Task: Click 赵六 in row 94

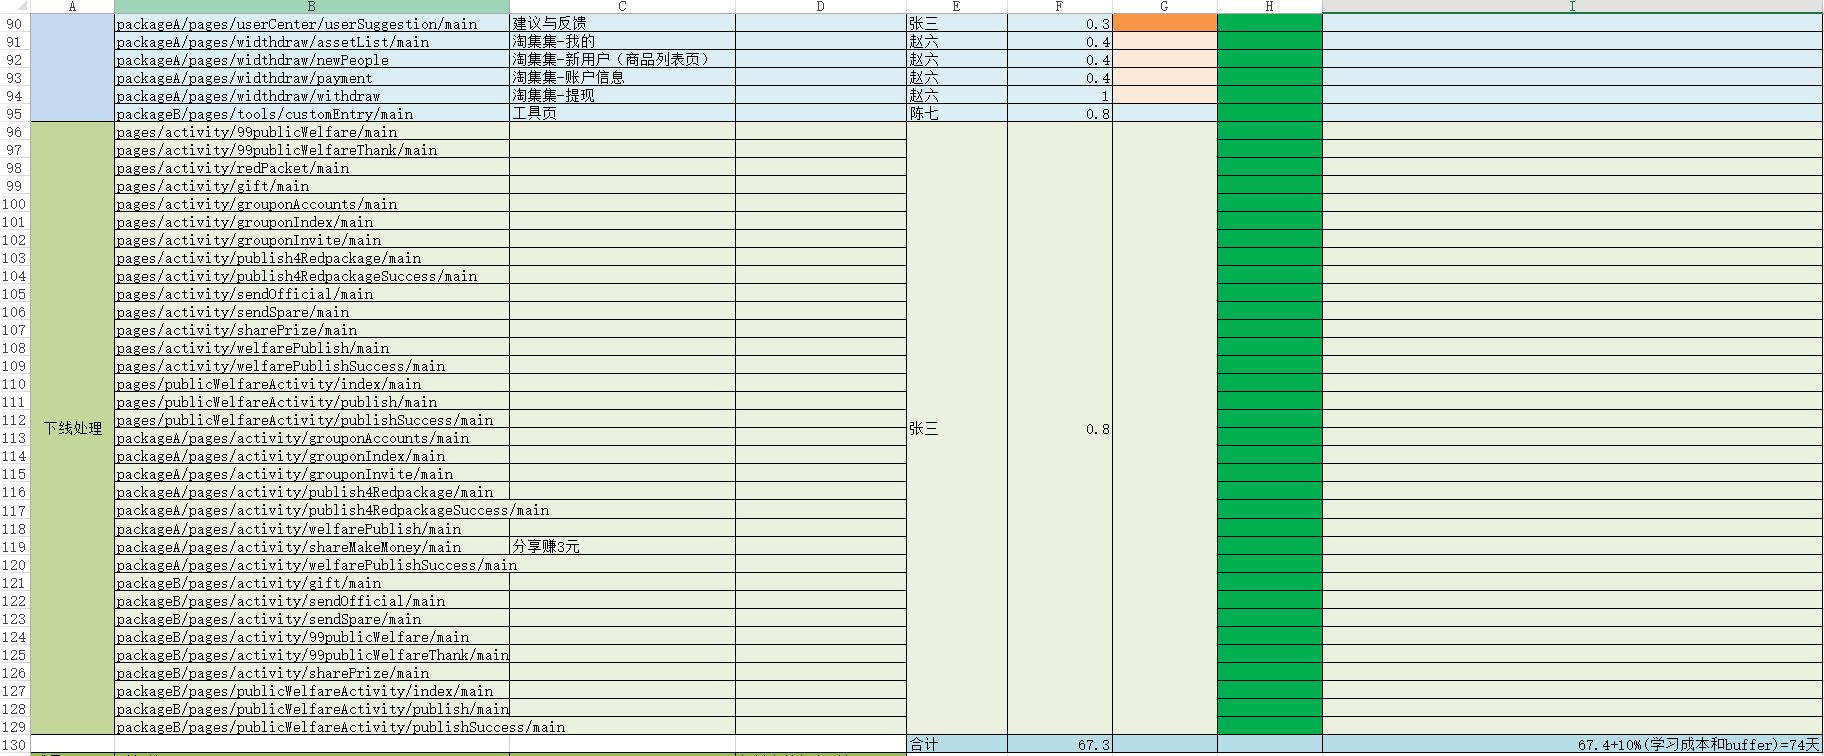Action: [x=956, y=95]
